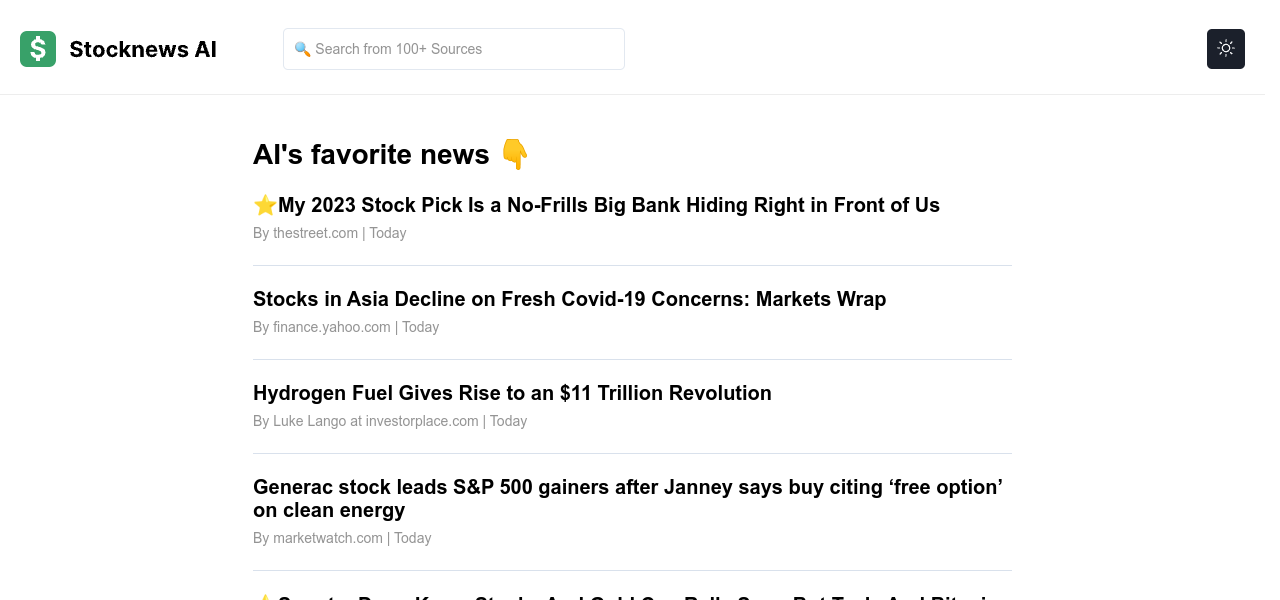
Task: Click the star icon on the bottom cut-off headline
Action: (264, 597)
